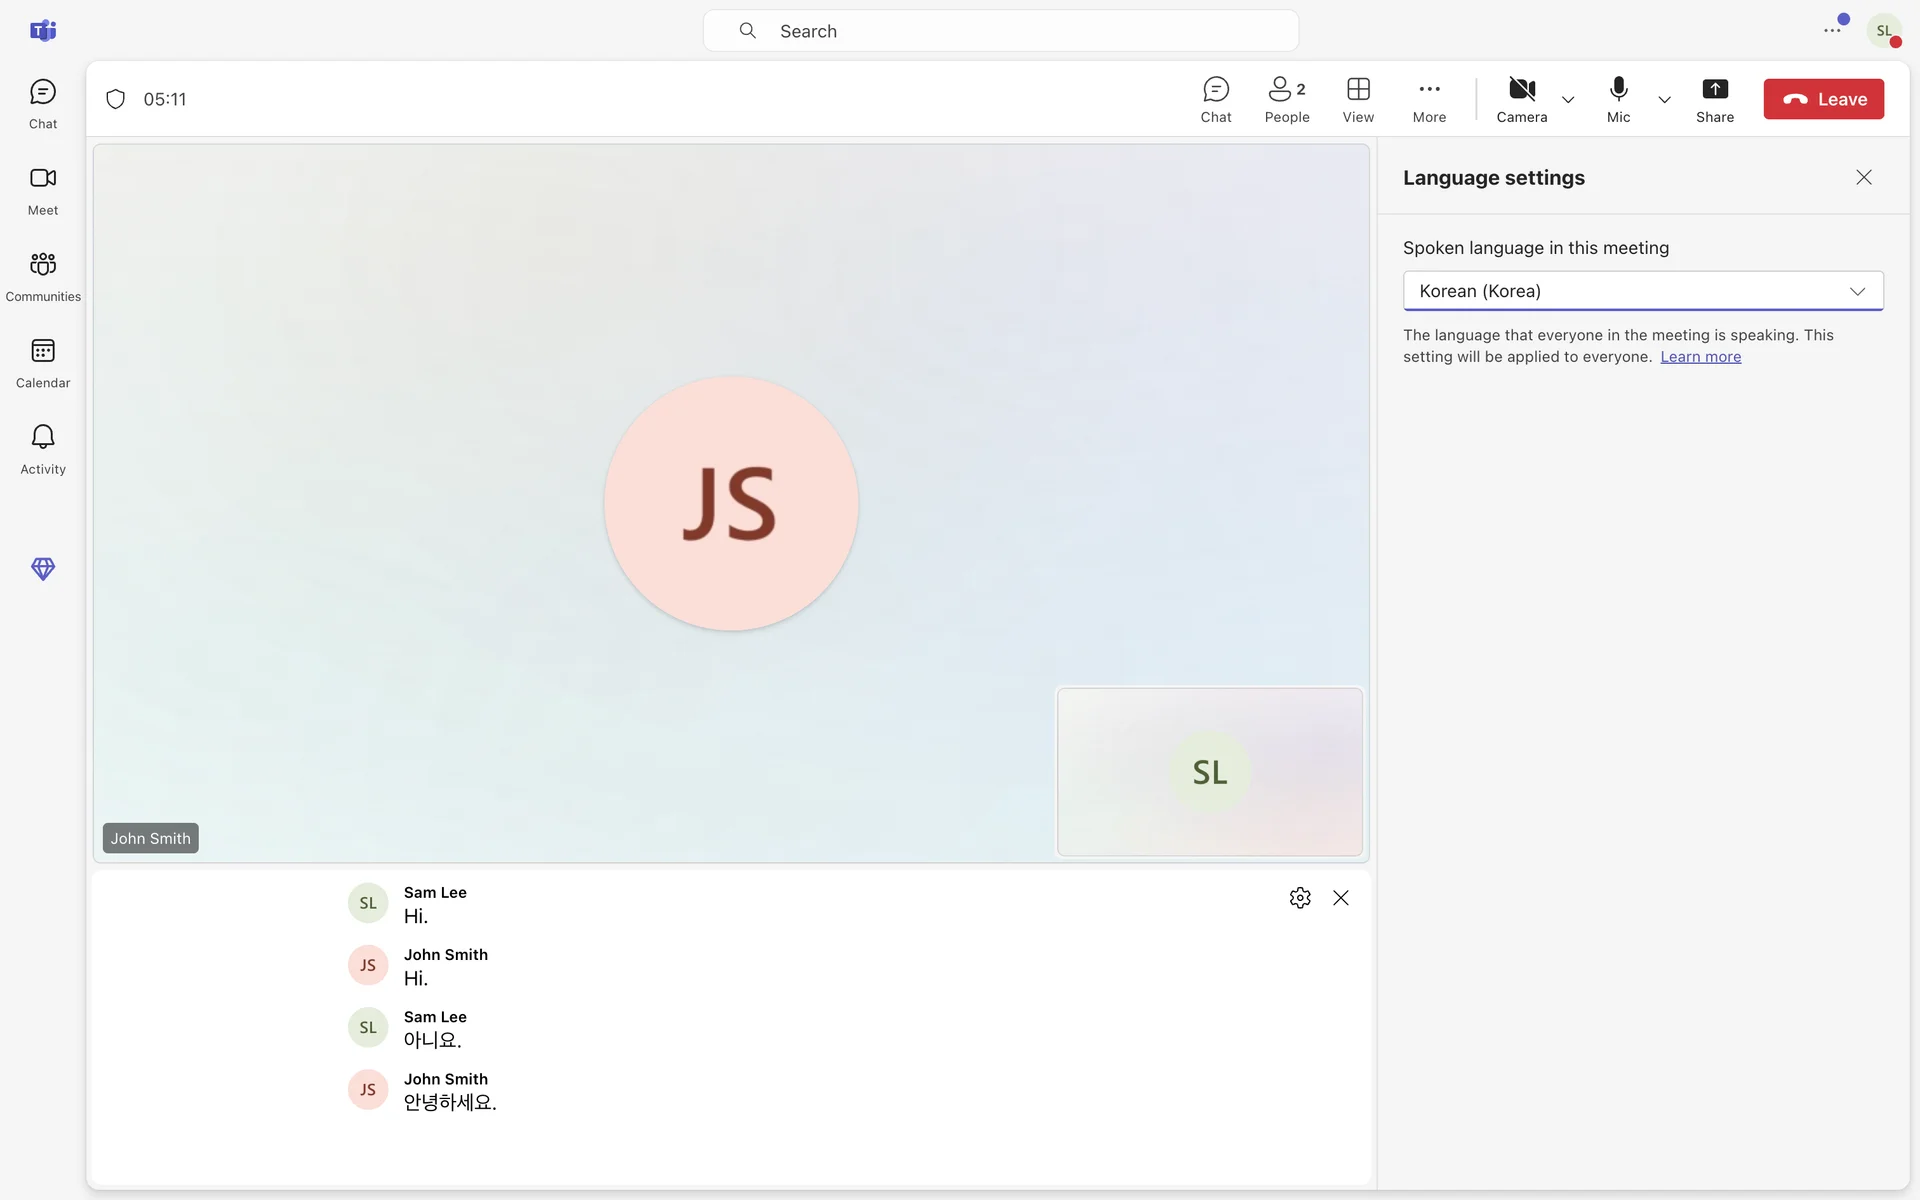Expand the Mic options chevron
Image resolution: width=1920 pixels, height=1200 pixels.
(1664, 100)
